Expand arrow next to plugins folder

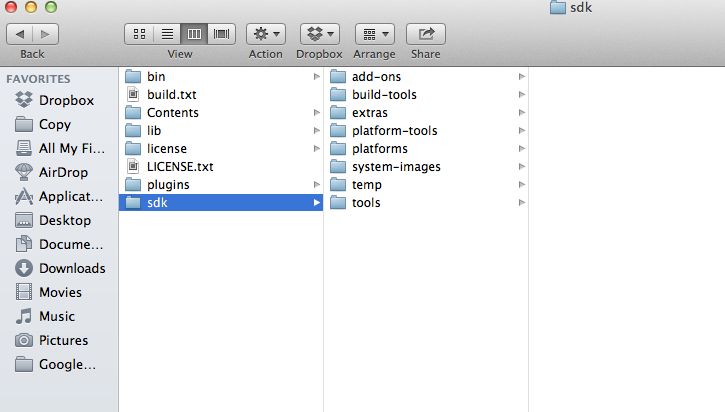pos(317,184)
